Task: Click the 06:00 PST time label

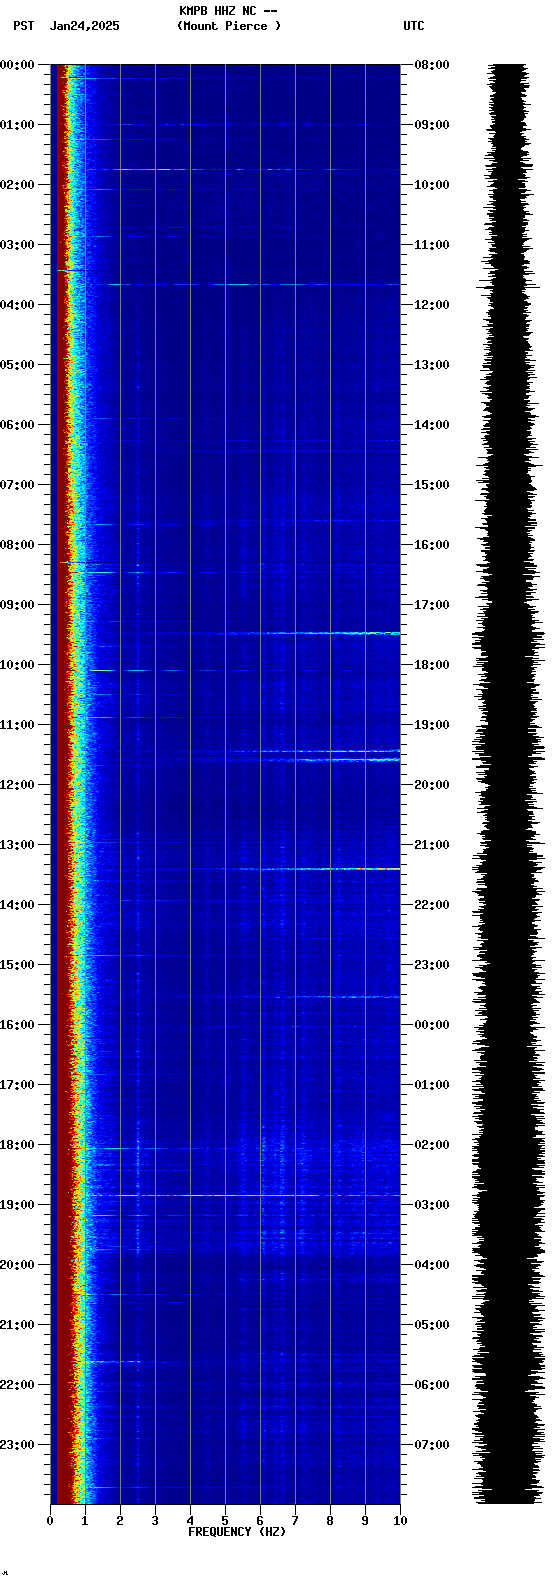Action: pos(17,425)
